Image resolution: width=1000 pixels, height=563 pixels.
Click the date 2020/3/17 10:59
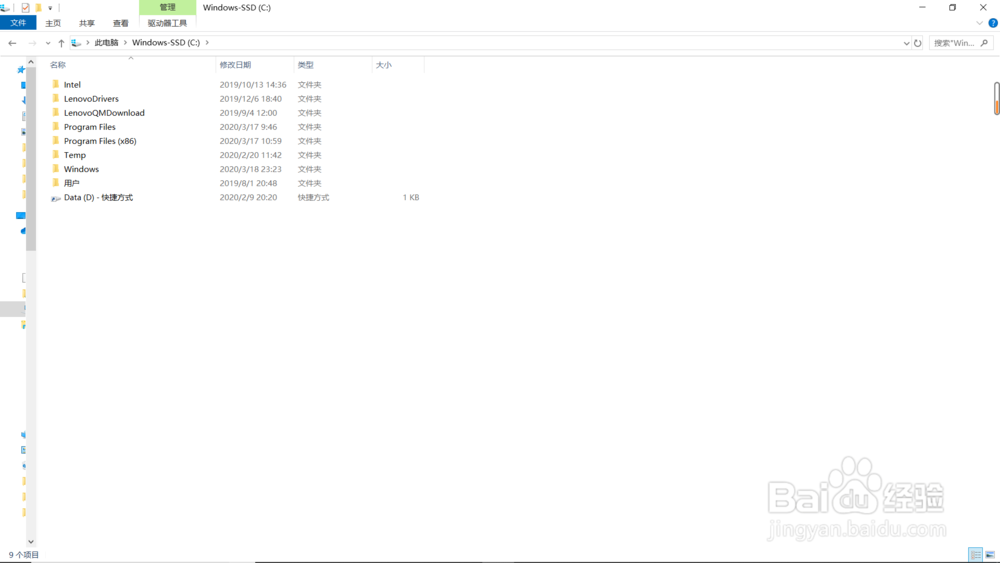tap(250, 141)
